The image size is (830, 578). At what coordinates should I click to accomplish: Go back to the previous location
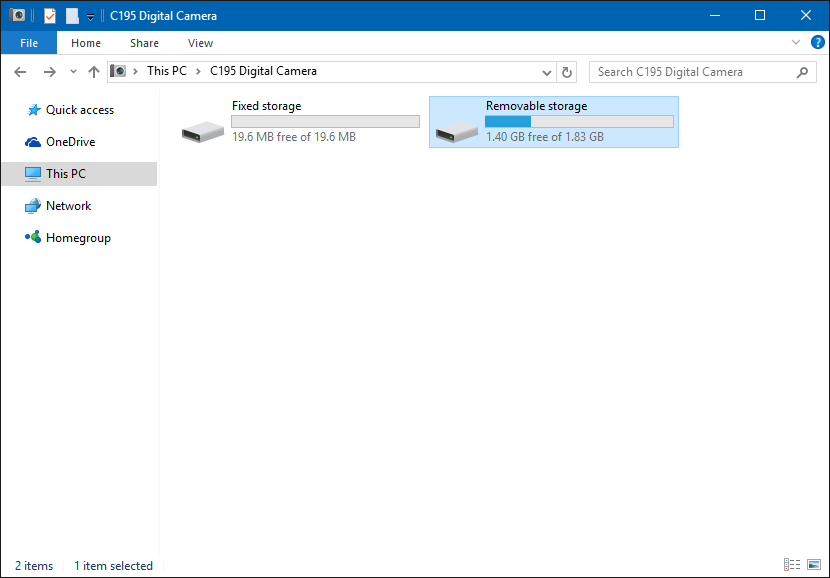click(x=20, y=72)
